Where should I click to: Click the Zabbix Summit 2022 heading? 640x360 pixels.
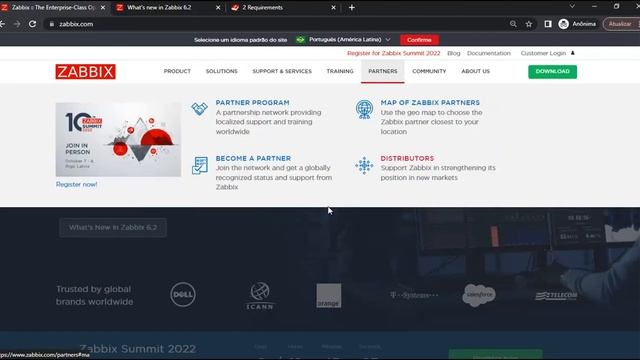tap(138, 349)
